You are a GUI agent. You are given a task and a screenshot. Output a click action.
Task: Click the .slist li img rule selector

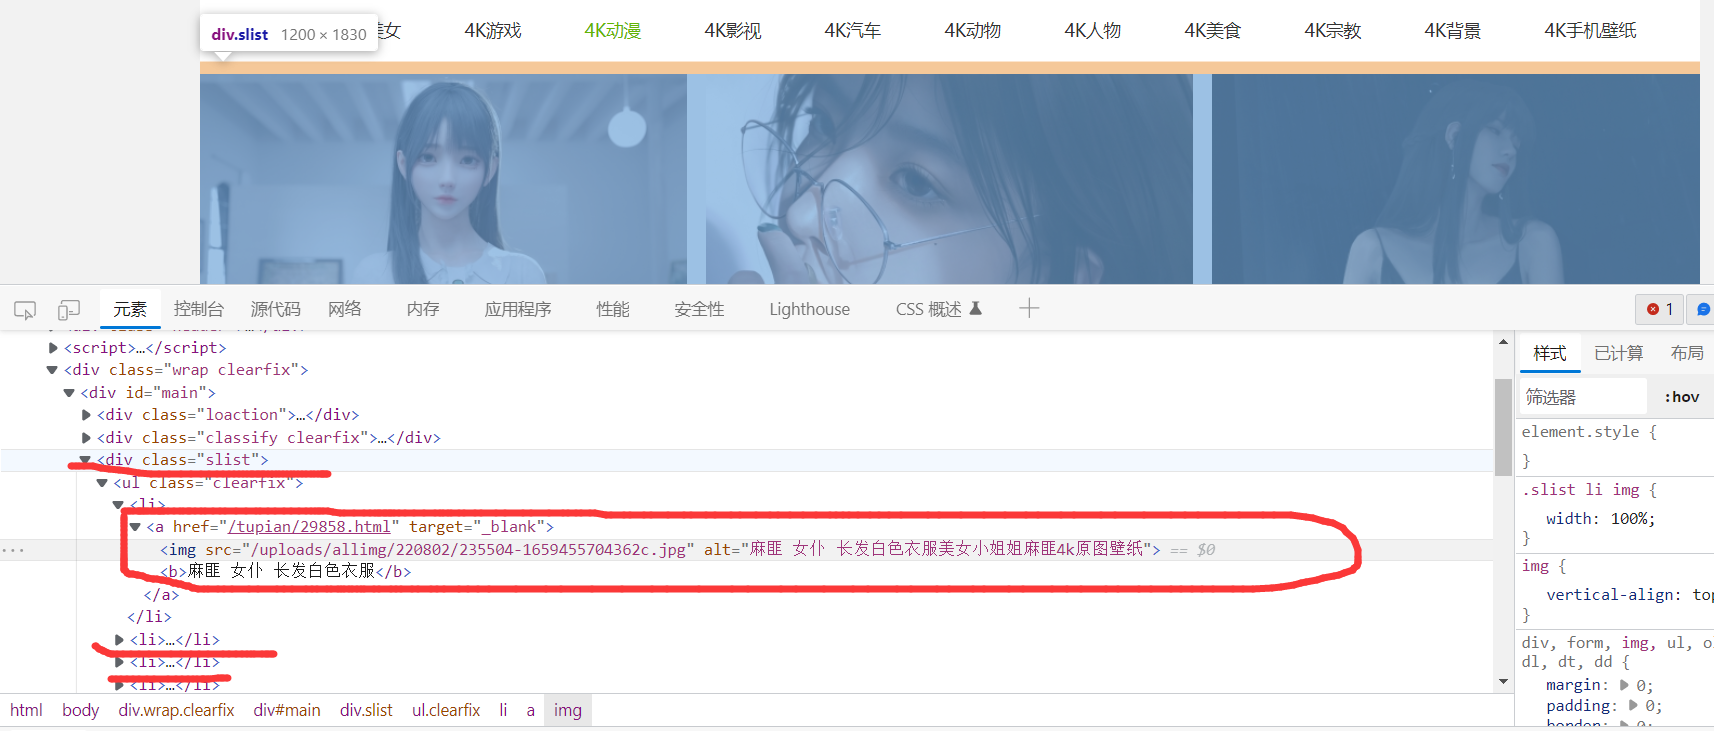tap(1580, 490)
